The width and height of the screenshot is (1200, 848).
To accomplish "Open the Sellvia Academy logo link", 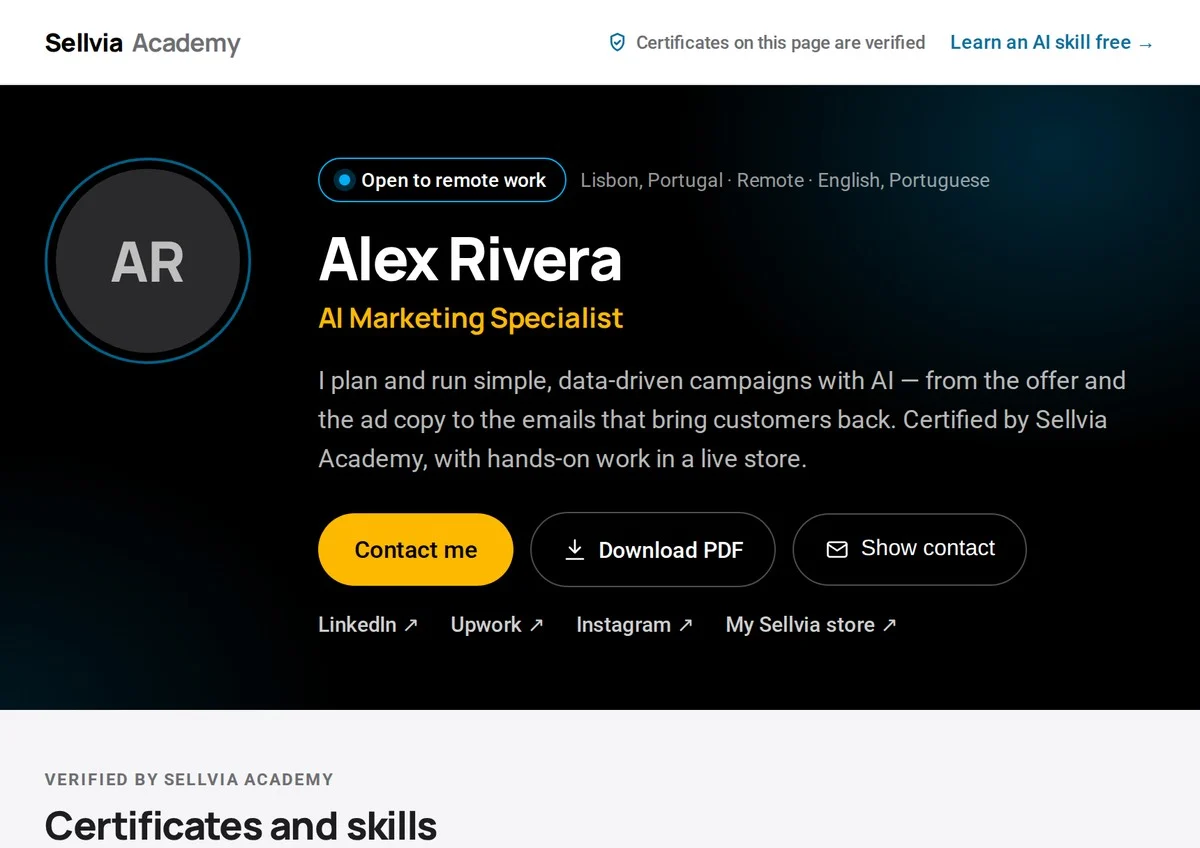I will coord(143,43).
